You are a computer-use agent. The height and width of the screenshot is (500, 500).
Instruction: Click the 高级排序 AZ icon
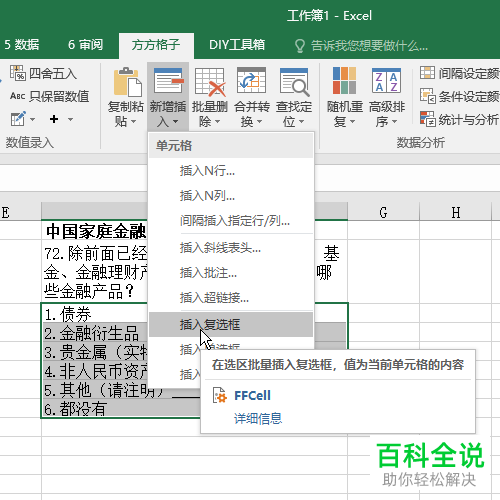(386, 80)
